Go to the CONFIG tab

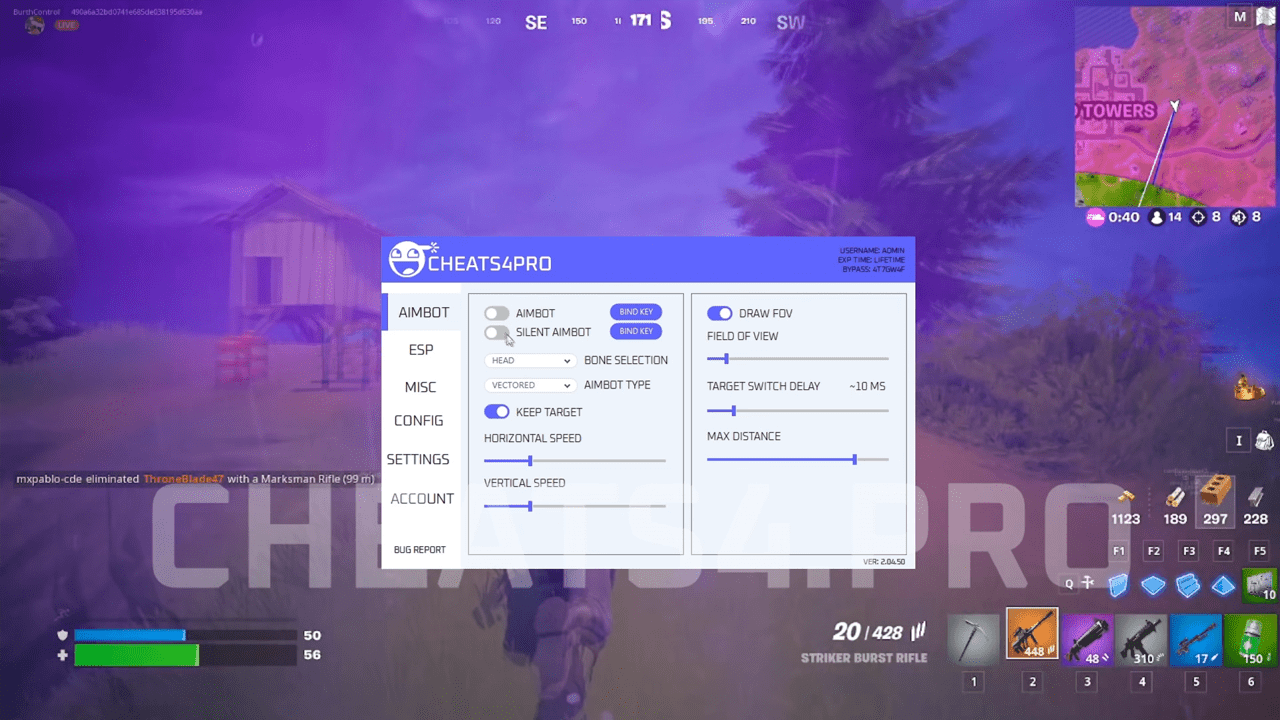point(419,421)
